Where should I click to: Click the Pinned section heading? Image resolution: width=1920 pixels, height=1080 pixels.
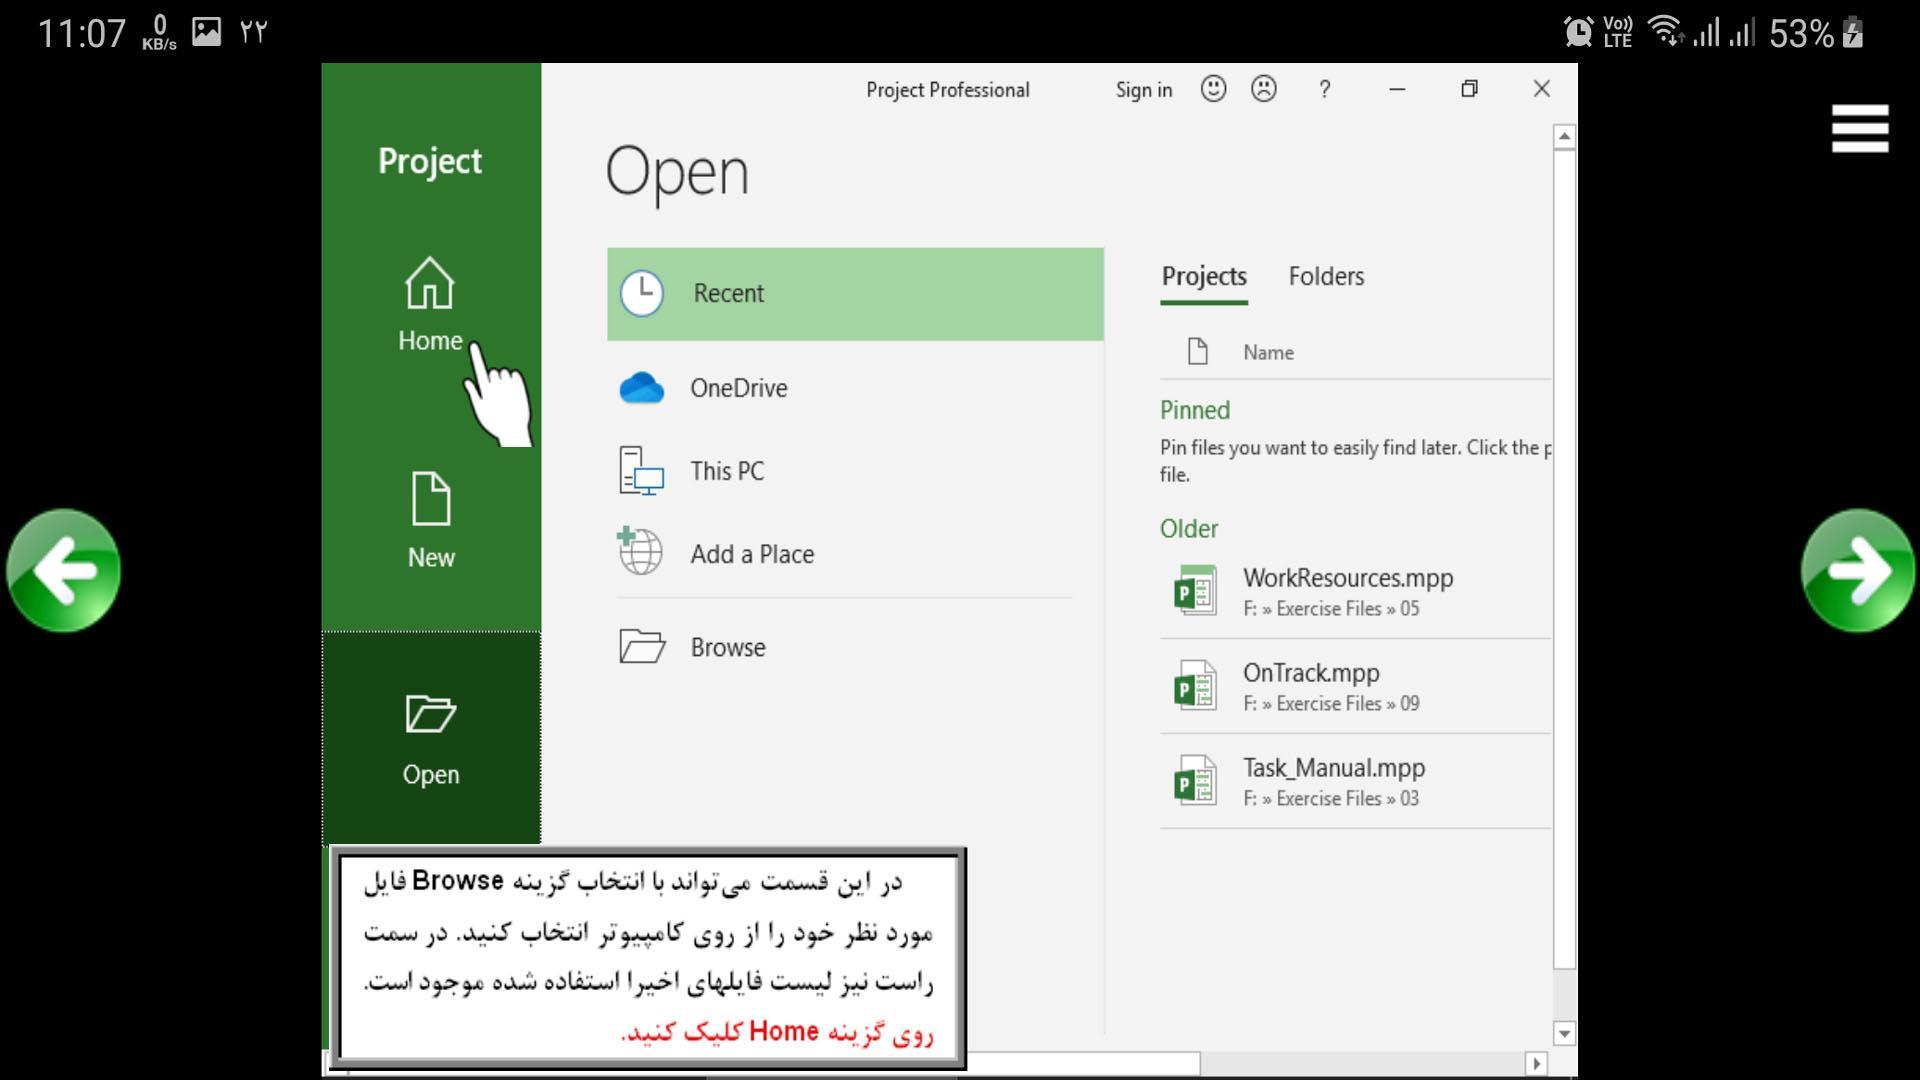click(x=1195, y=410)
